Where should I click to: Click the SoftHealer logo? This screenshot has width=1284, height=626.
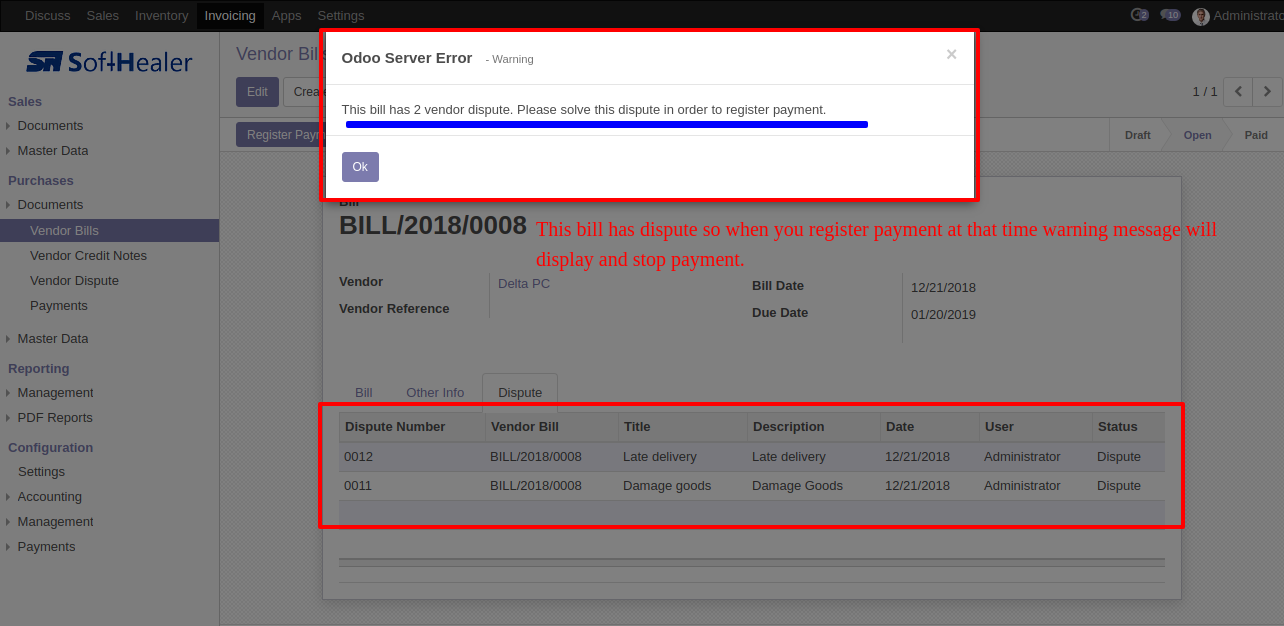tap(109, 62)
